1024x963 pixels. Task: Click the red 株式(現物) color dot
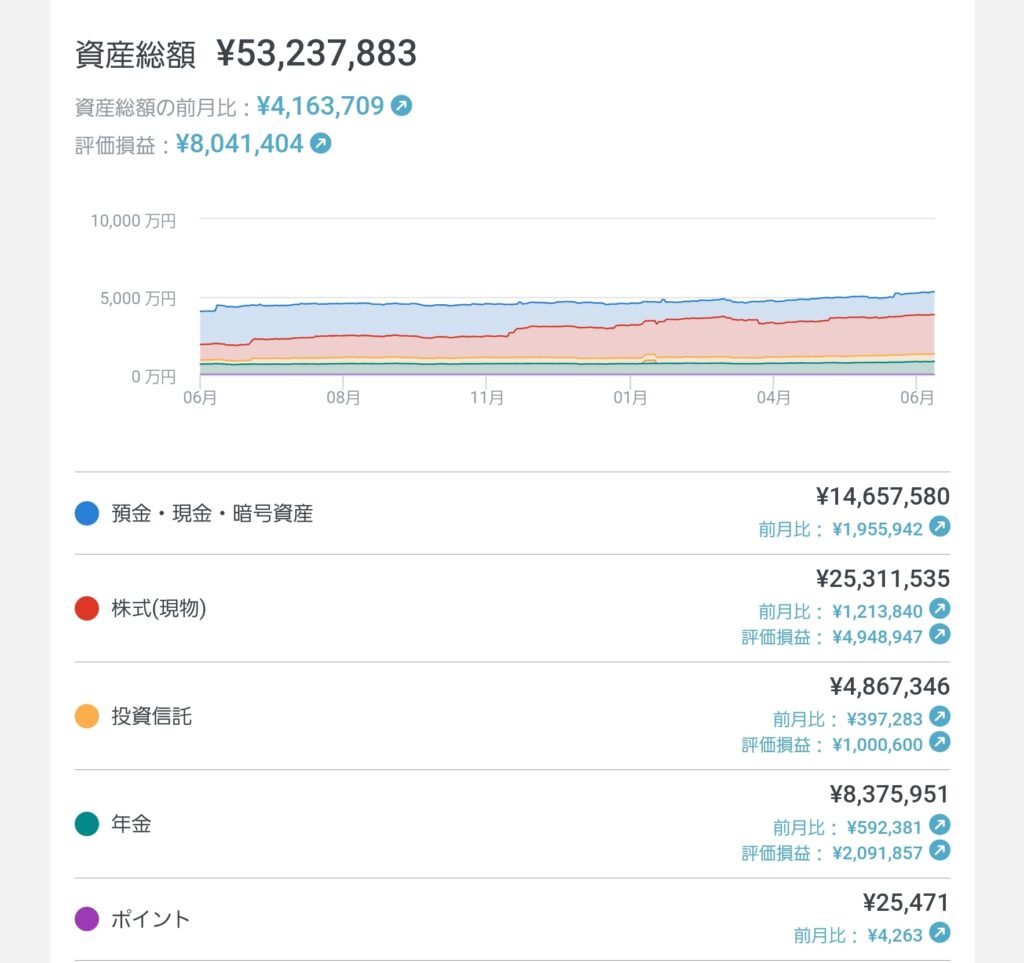click(87, 608)
